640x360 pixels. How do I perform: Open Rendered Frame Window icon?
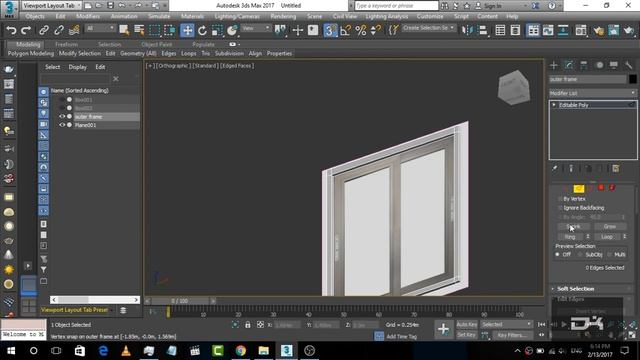click(x=614, y=30)
